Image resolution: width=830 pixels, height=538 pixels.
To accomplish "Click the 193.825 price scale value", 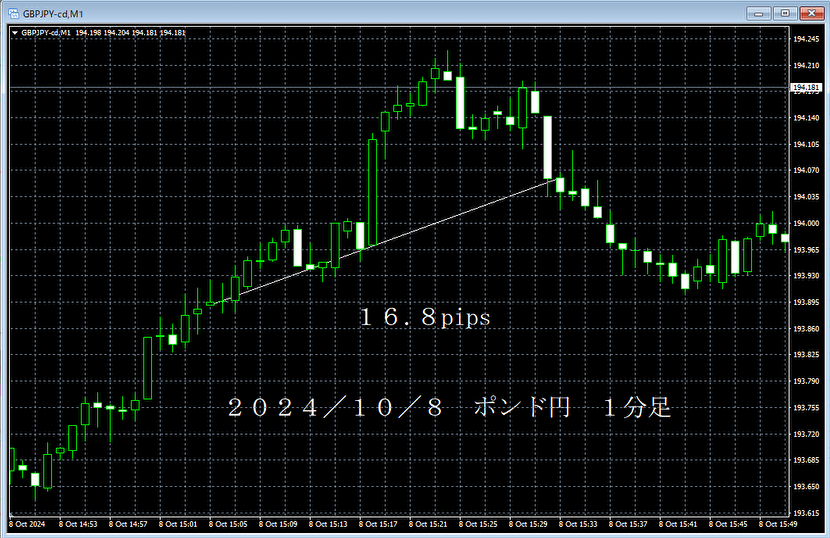I will pos(806,355).
